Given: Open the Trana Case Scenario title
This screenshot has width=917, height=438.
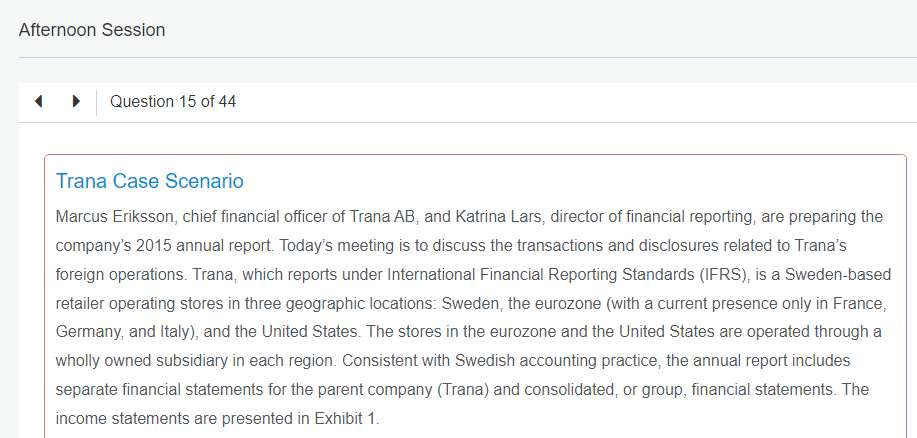Looking at the screenshot, I should 150,181.
